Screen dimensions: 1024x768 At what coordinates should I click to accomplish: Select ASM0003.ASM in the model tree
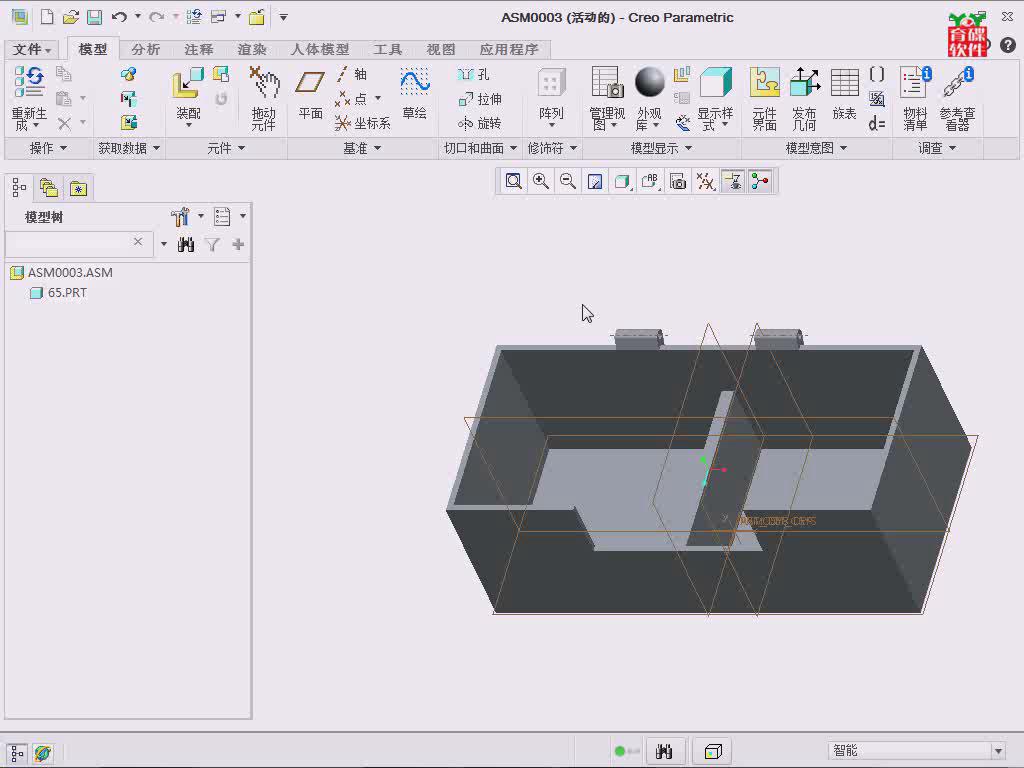(x=70, y=272)
